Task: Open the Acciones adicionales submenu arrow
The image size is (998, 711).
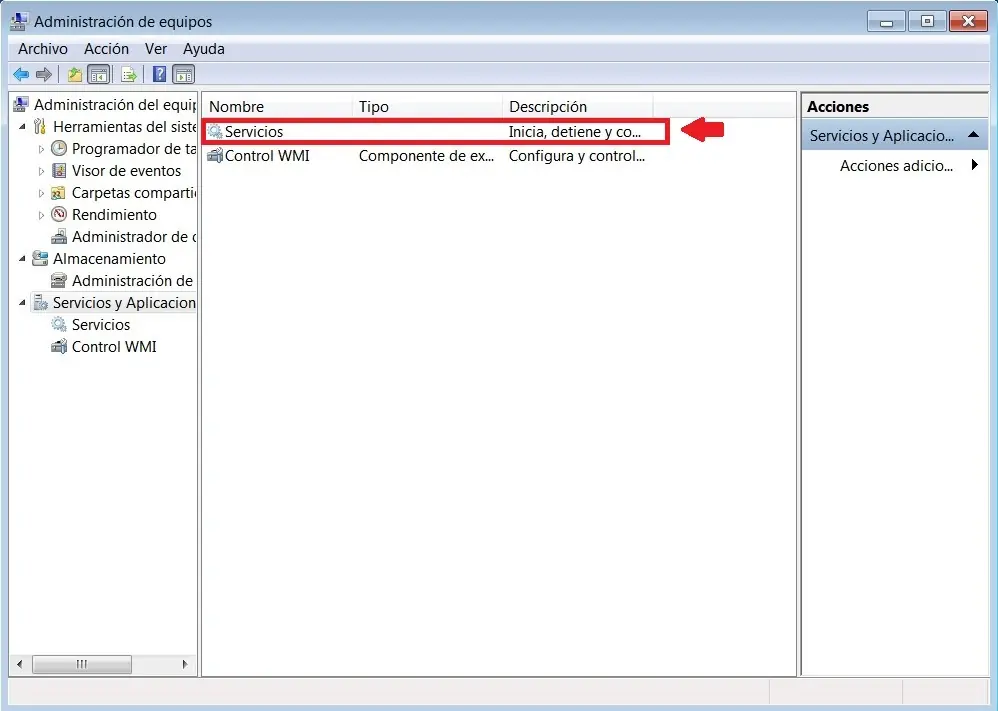Action: pyautogui.click(x=974, y=165)
